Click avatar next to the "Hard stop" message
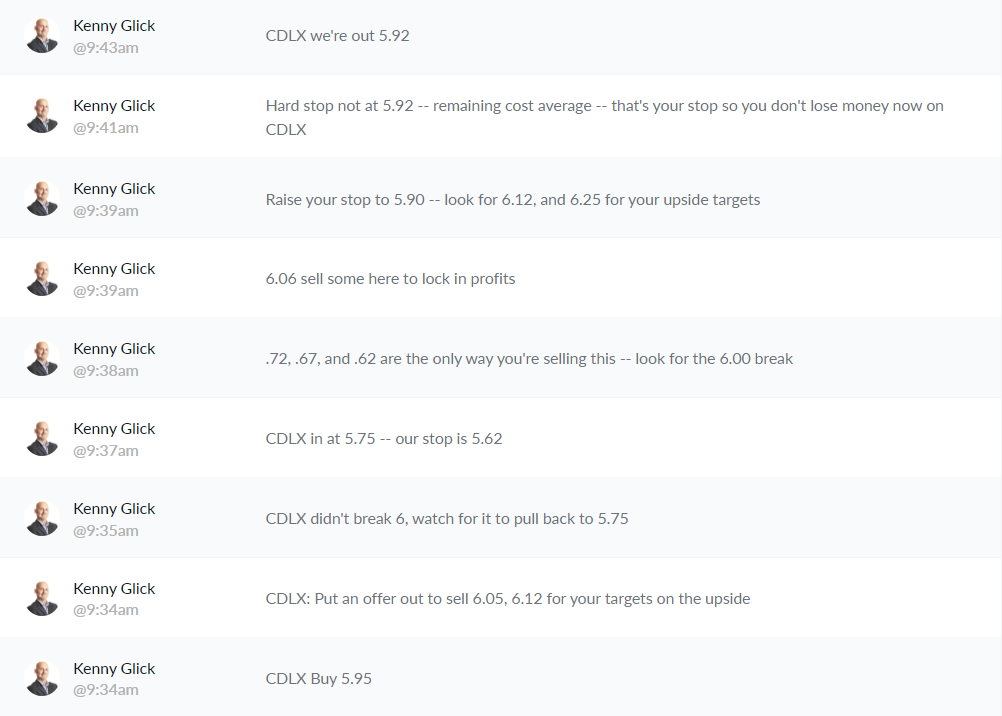Screen dimensions: 1002x716 tap(42, 116)
